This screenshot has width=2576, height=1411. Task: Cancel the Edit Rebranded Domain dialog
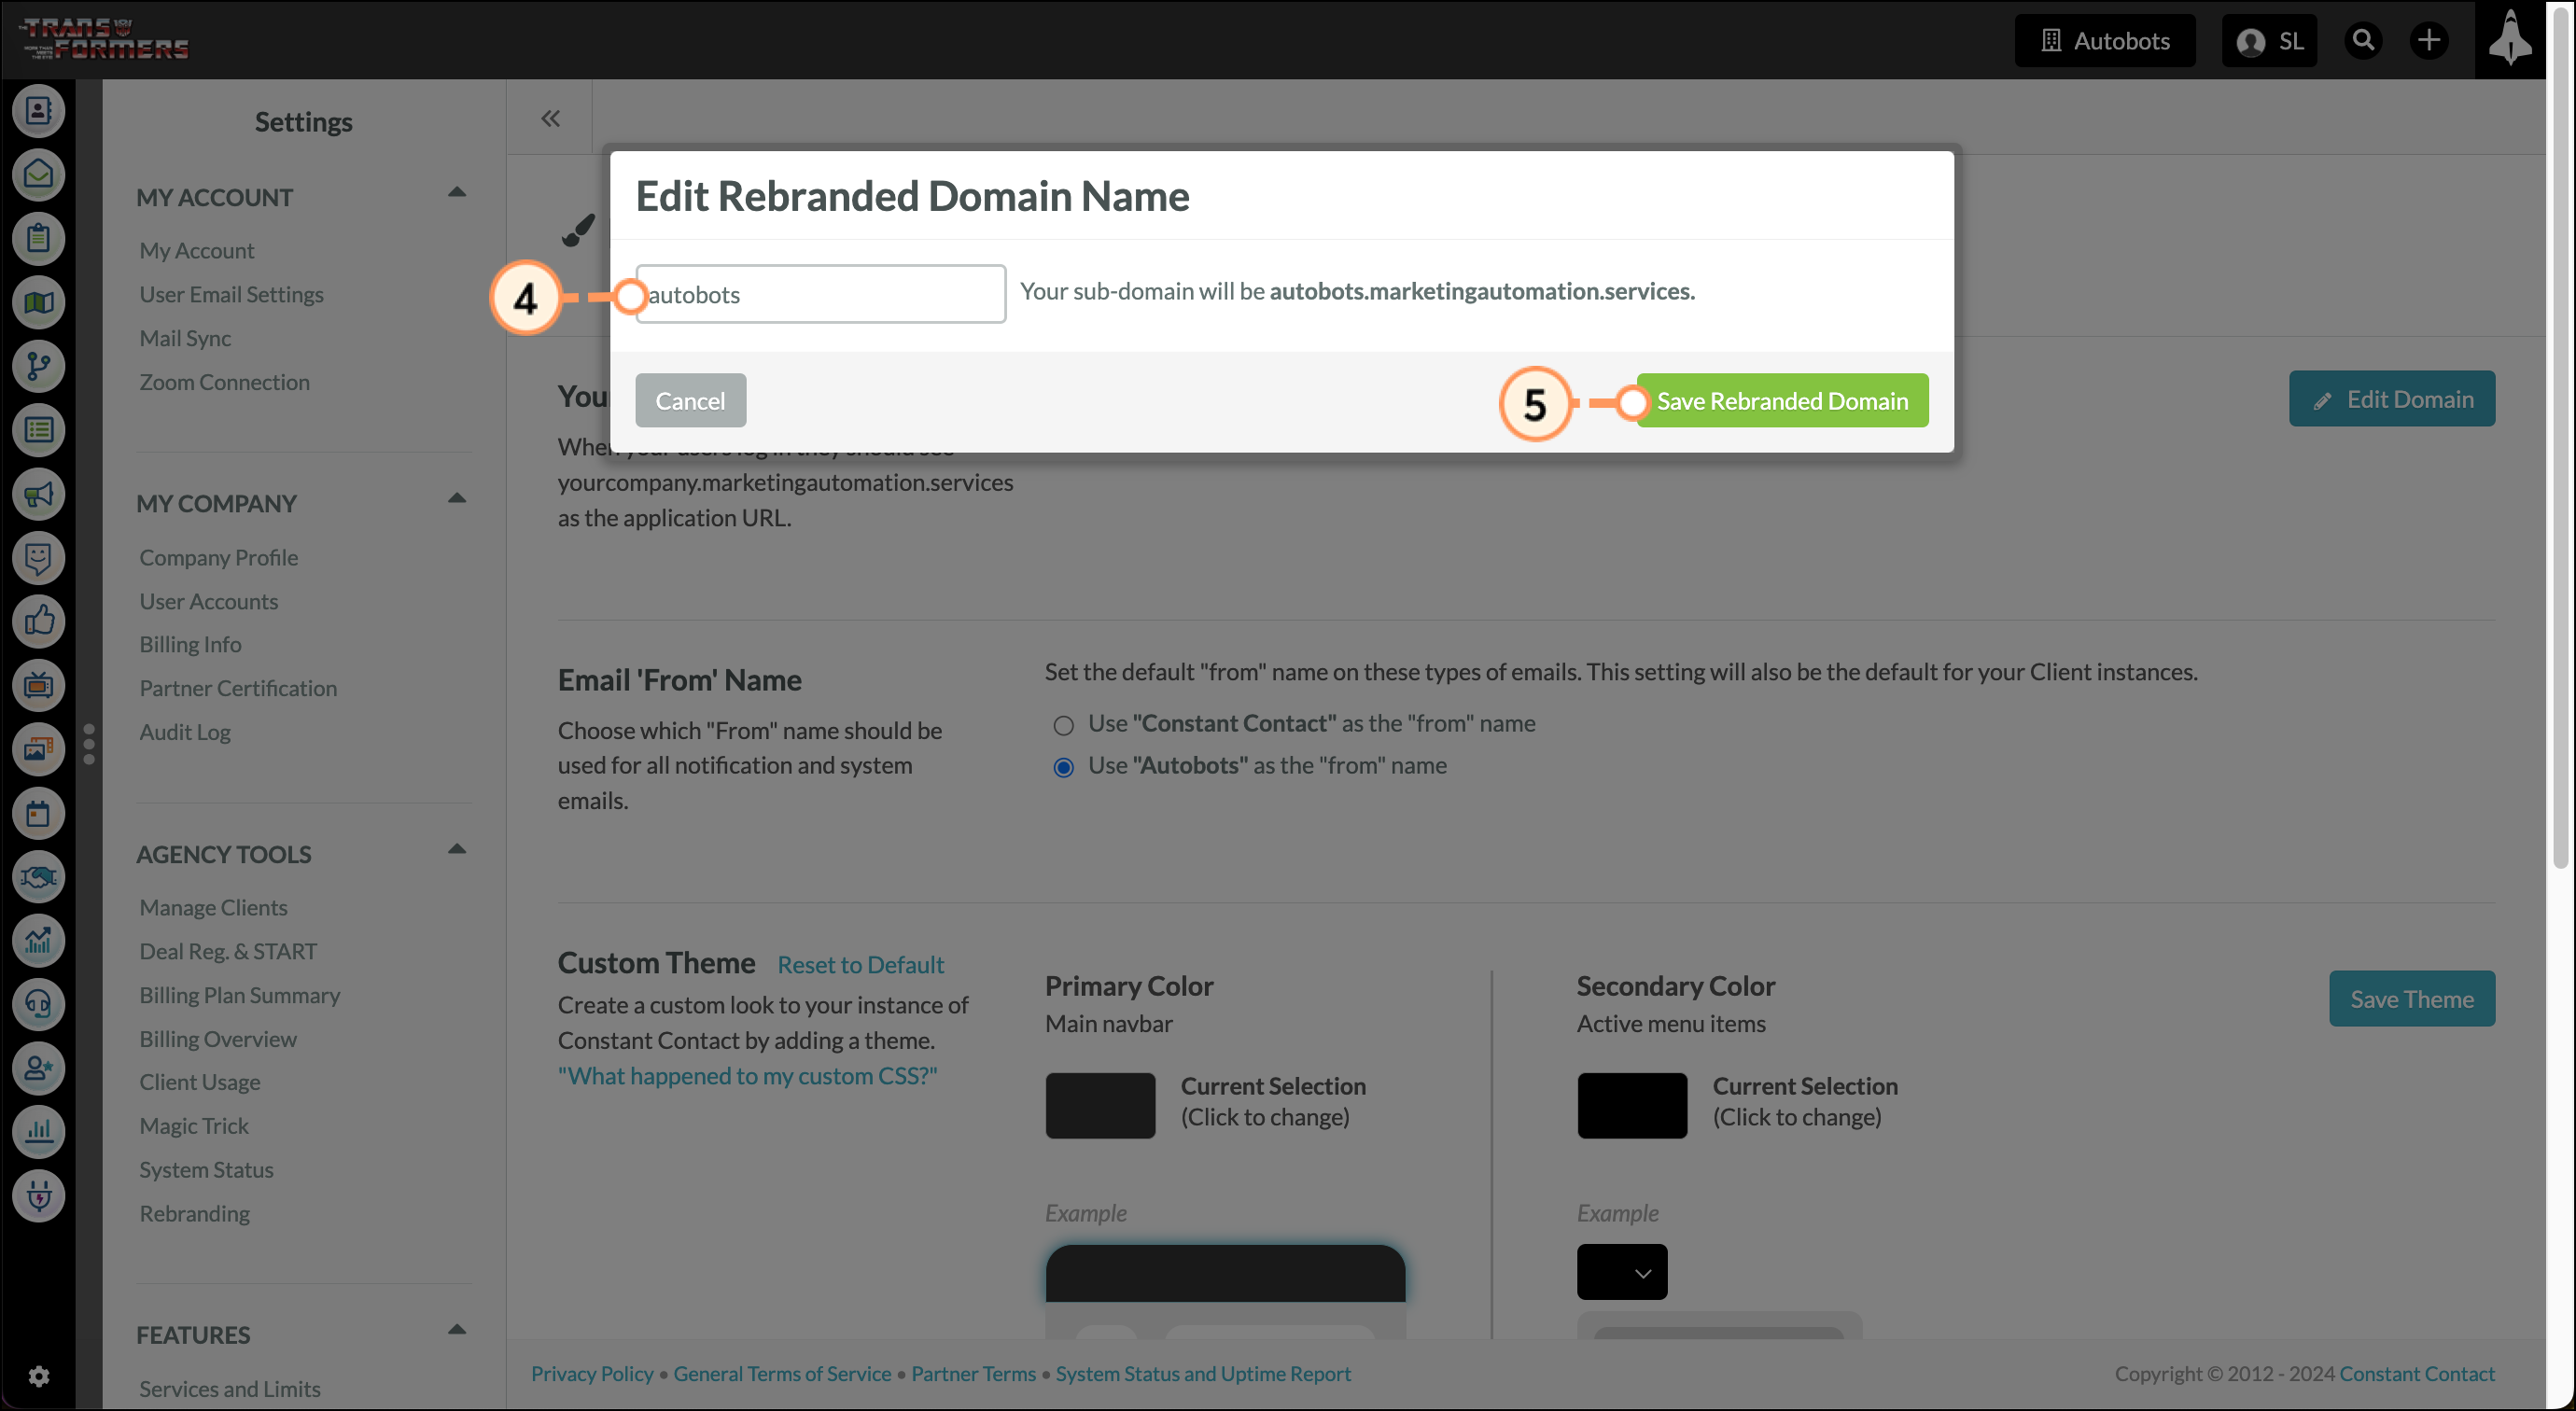[x=690, y=400]
